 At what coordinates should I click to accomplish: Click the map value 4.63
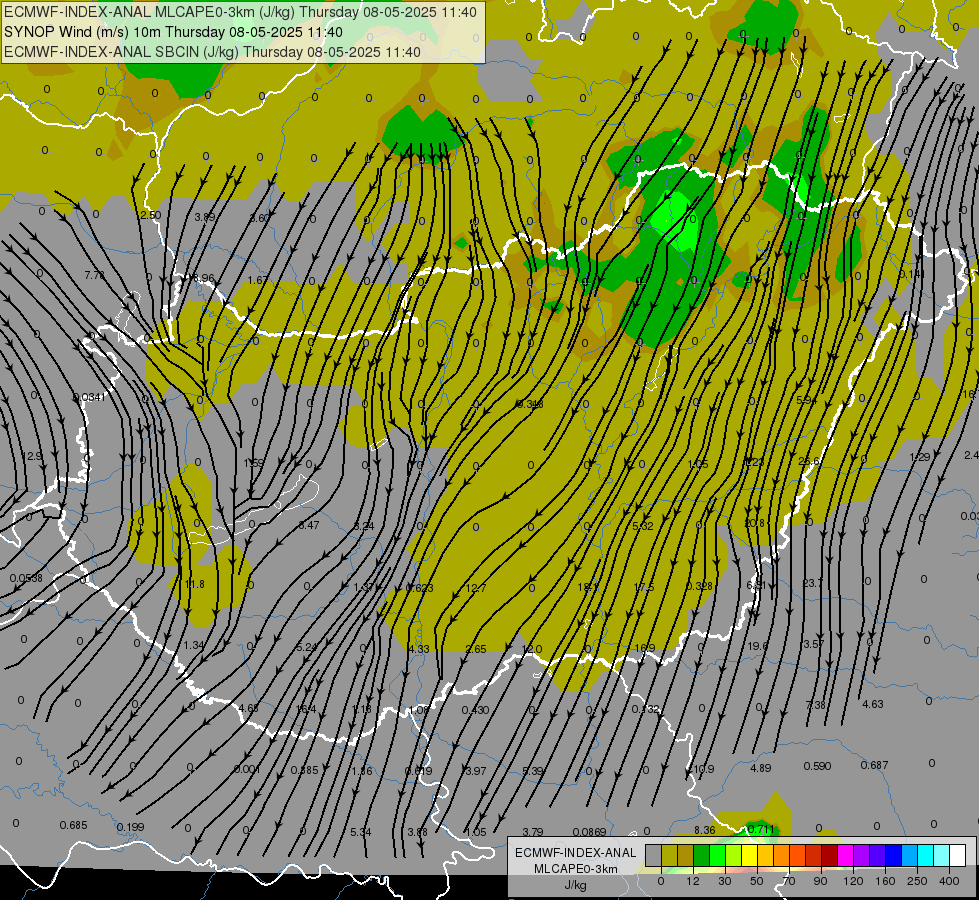coord(873,704)
